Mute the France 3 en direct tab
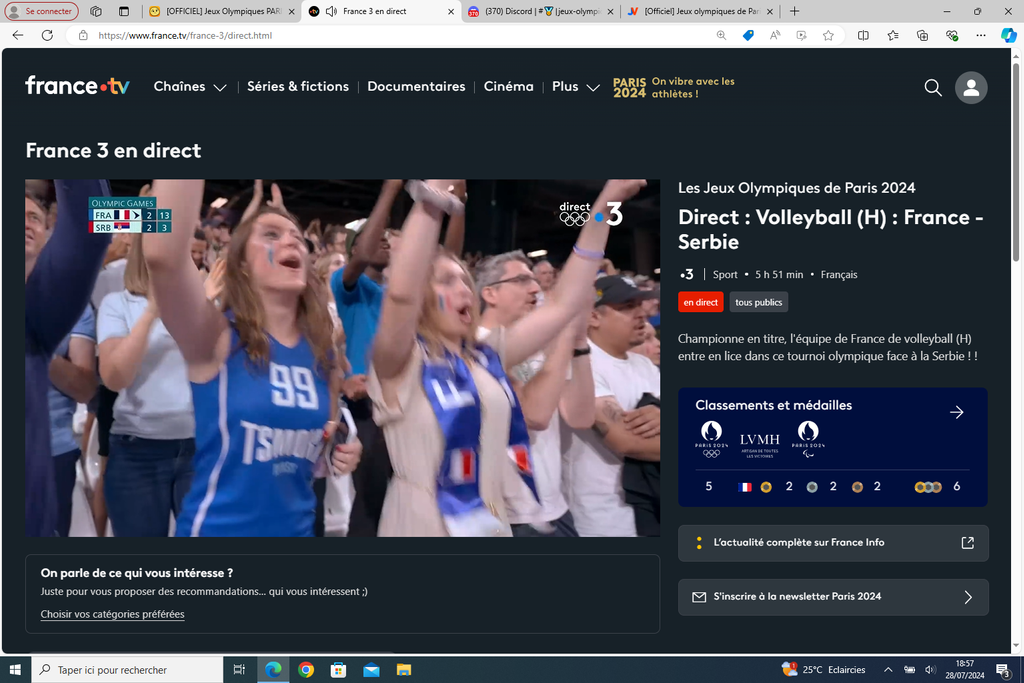Viewport: 1024px width, 683px height. [x=331, y=11]
